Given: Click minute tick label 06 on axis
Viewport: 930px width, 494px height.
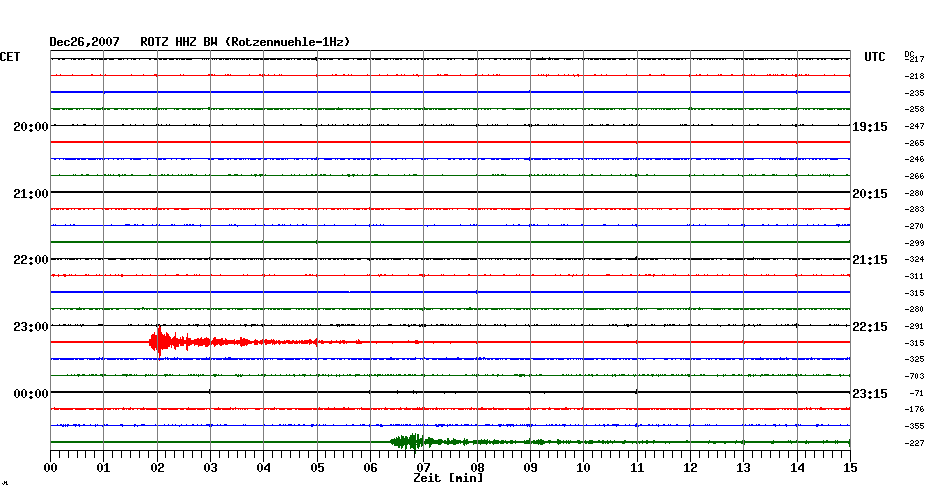Looking at the screenshot, I should coord(371,467).
